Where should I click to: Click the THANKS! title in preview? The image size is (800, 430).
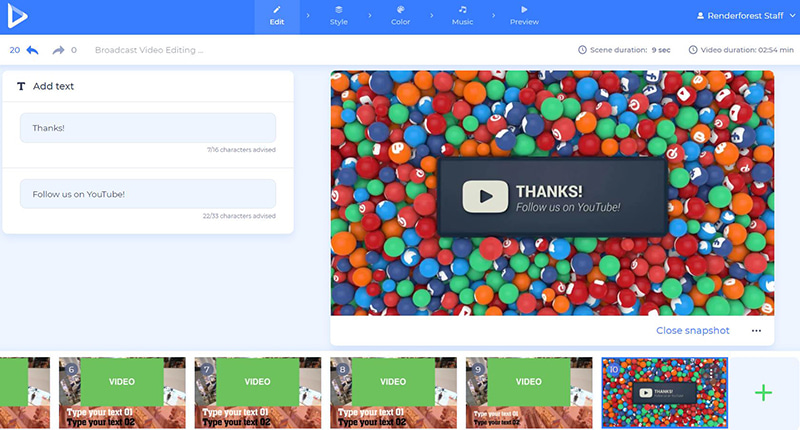pyautogui.click(x=549, y=191)
